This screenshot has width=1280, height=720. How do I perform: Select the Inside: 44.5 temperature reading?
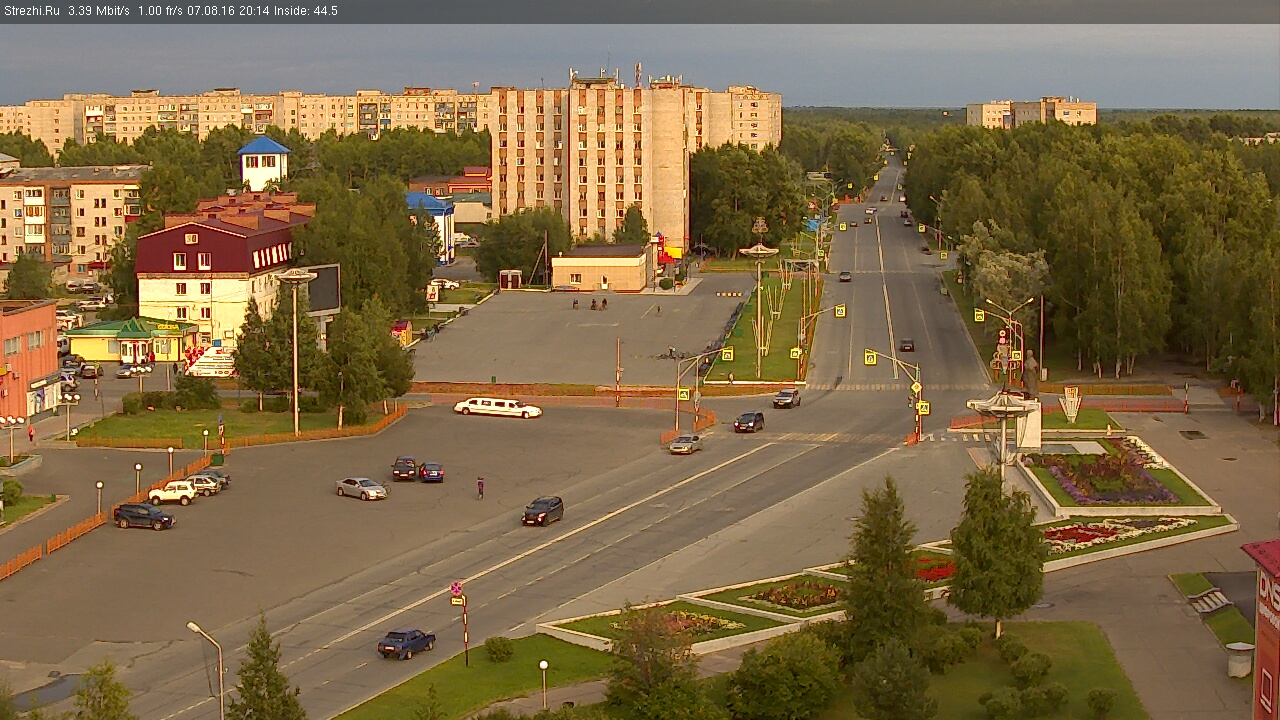click(x=305, y=11)
